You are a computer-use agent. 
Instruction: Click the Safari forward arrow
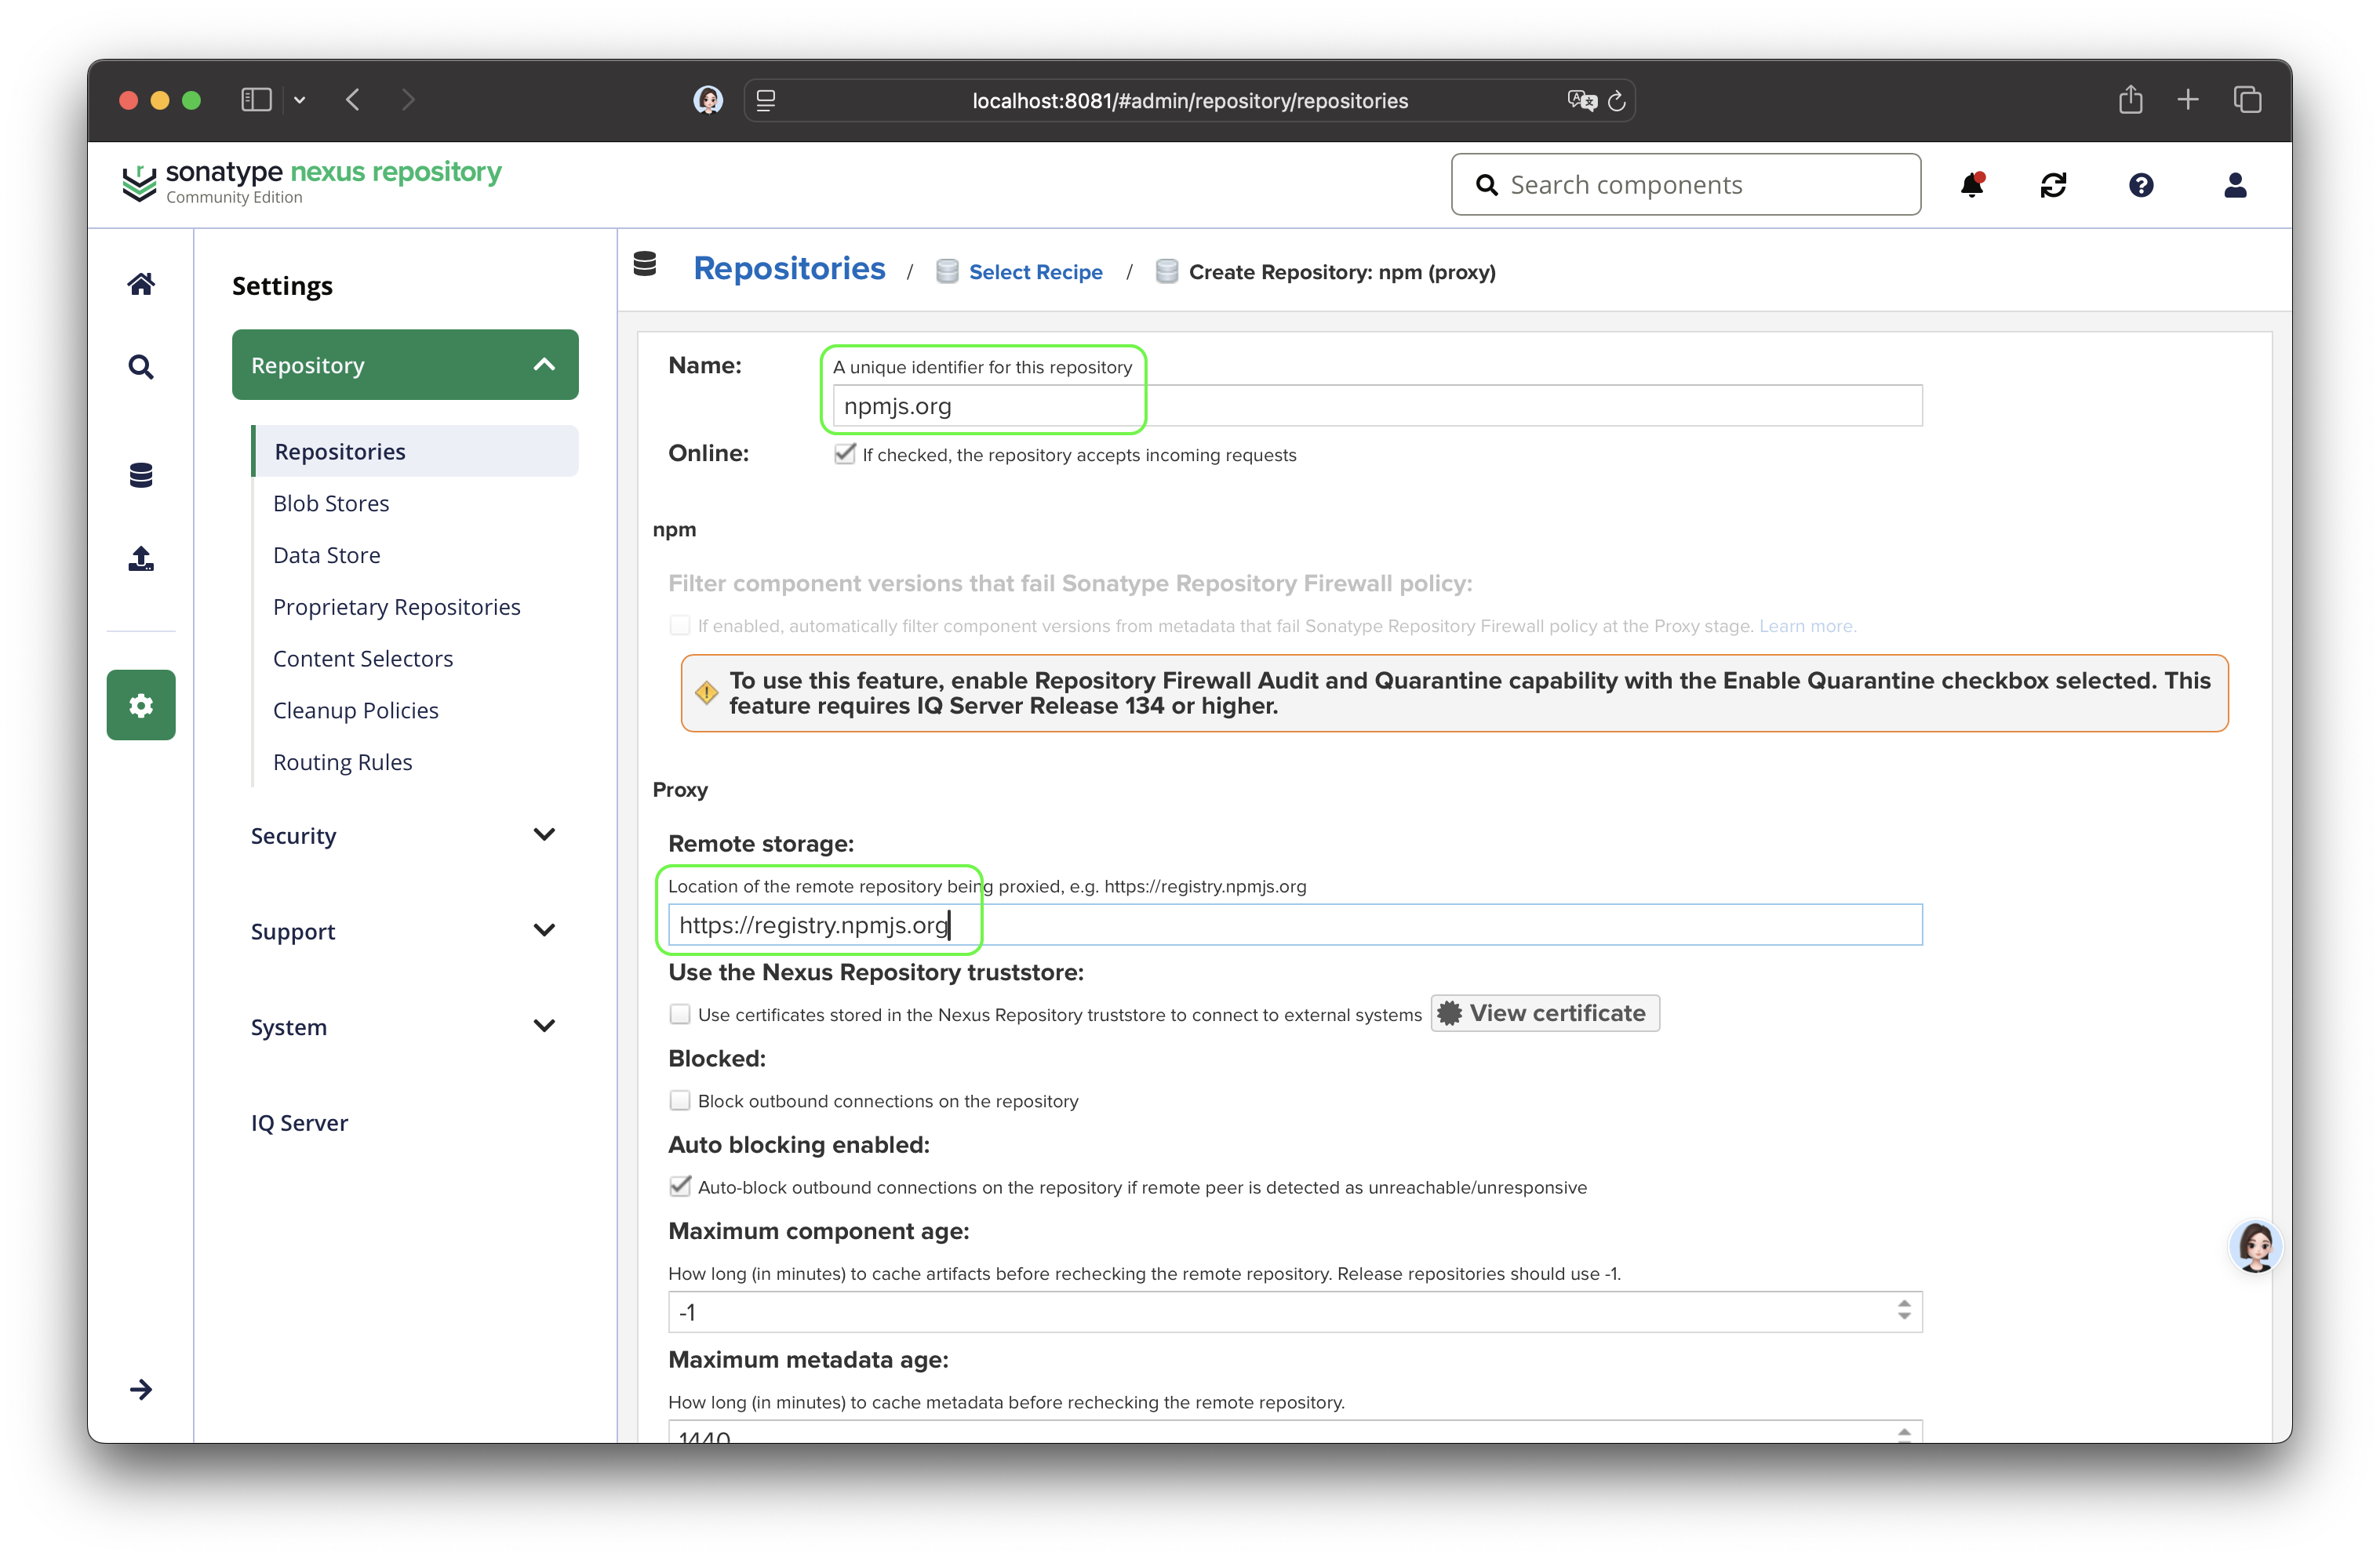408,100
